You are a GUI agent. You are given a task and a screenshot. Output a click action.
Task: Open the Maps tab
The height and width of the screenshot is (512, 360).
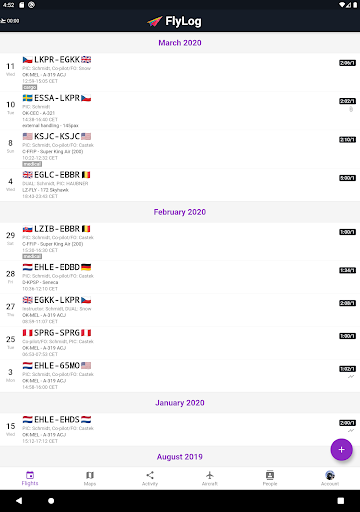(x=90, y=478)
